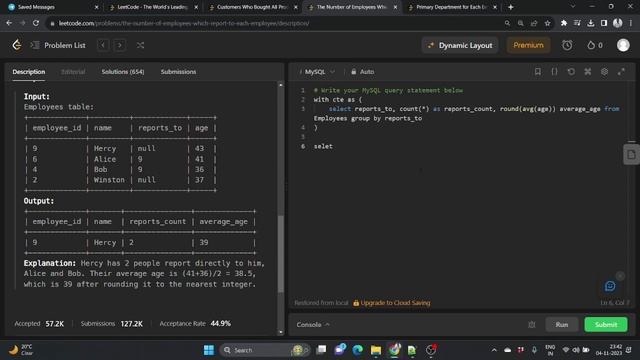Viewport: 640px width, 360px height.
Task: Switch to the Description tab
Action: tap(29, 72)
